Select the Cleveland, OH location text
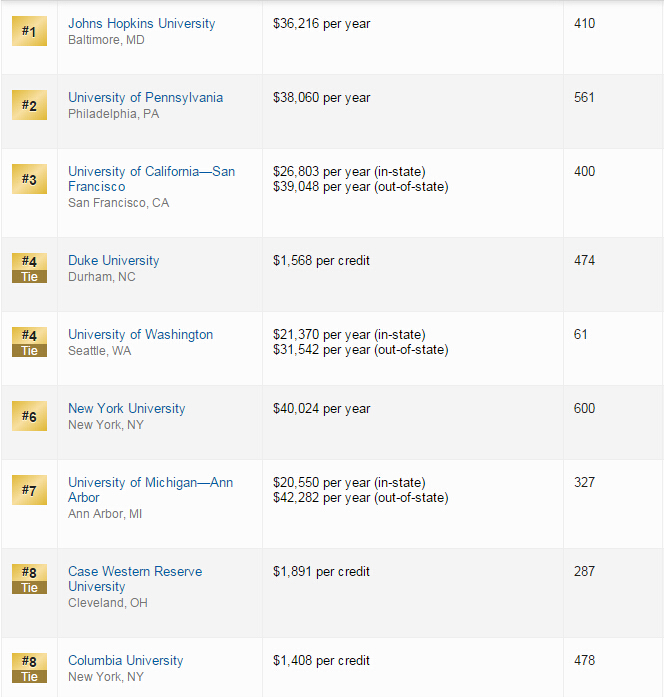This screenshot has height=697, width=664. click(x=108, y=603)
